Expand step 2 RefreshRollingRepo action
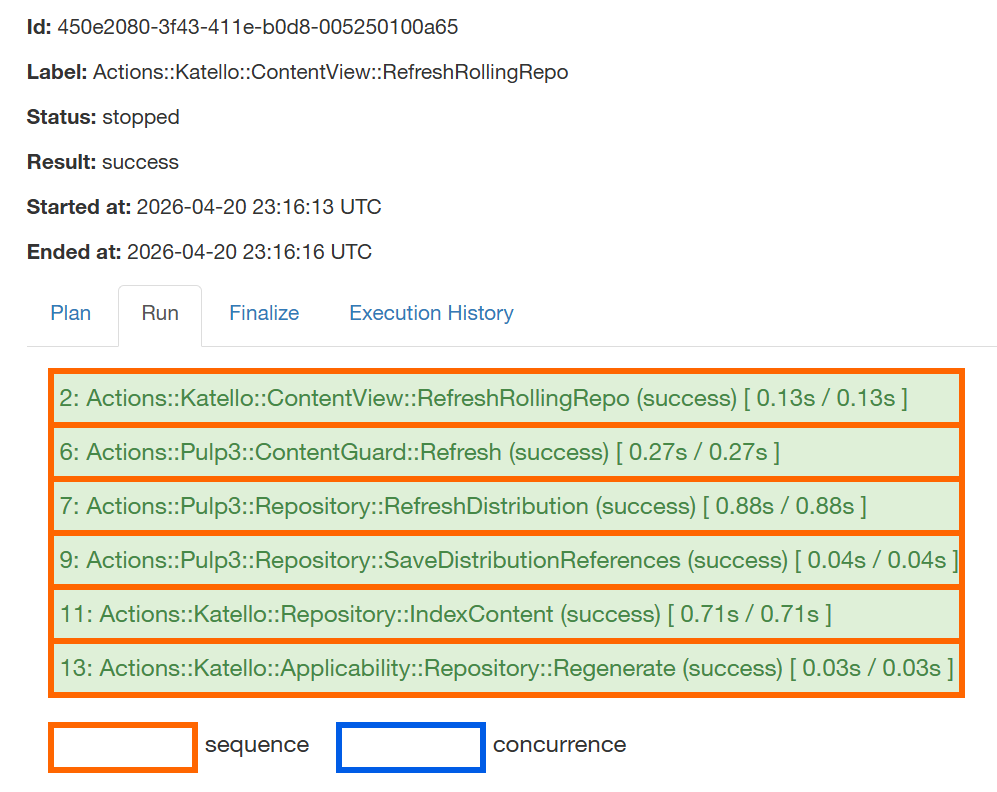997x792 pixels. coord(483,398)
